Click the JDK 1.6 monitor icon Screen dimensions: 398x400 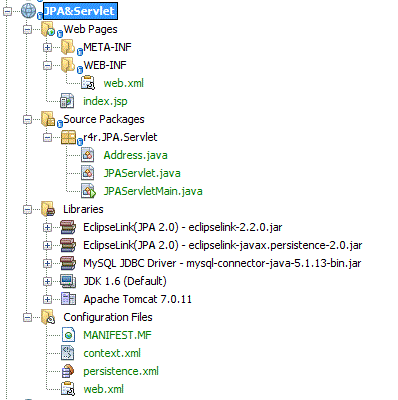pyautogui.click(x=68, y=281)
